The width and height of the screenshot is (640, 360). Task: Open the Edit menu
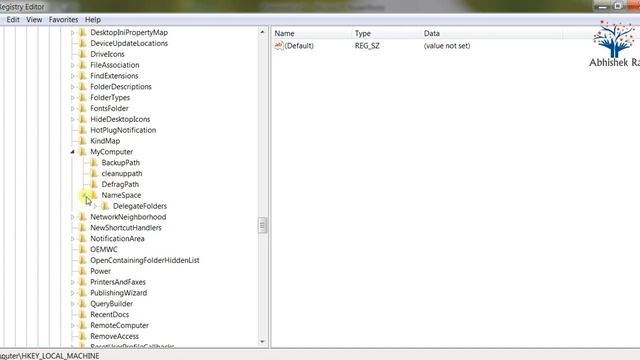click(x=13, y=20)
